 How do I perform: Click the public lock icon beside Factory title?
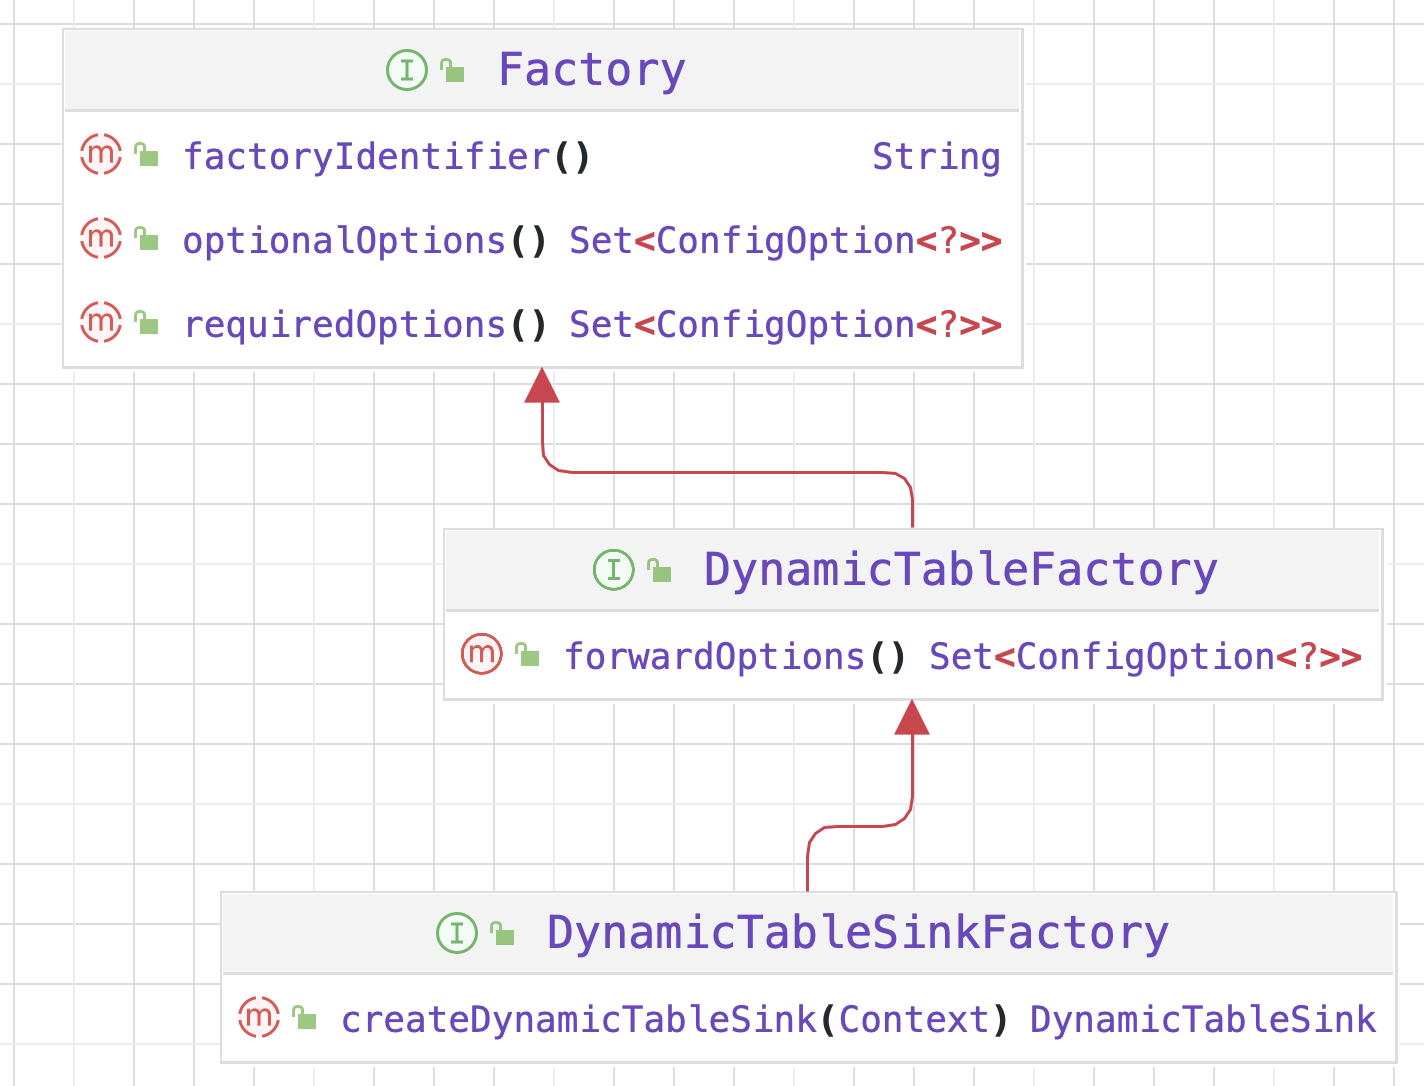pos(452,70)
